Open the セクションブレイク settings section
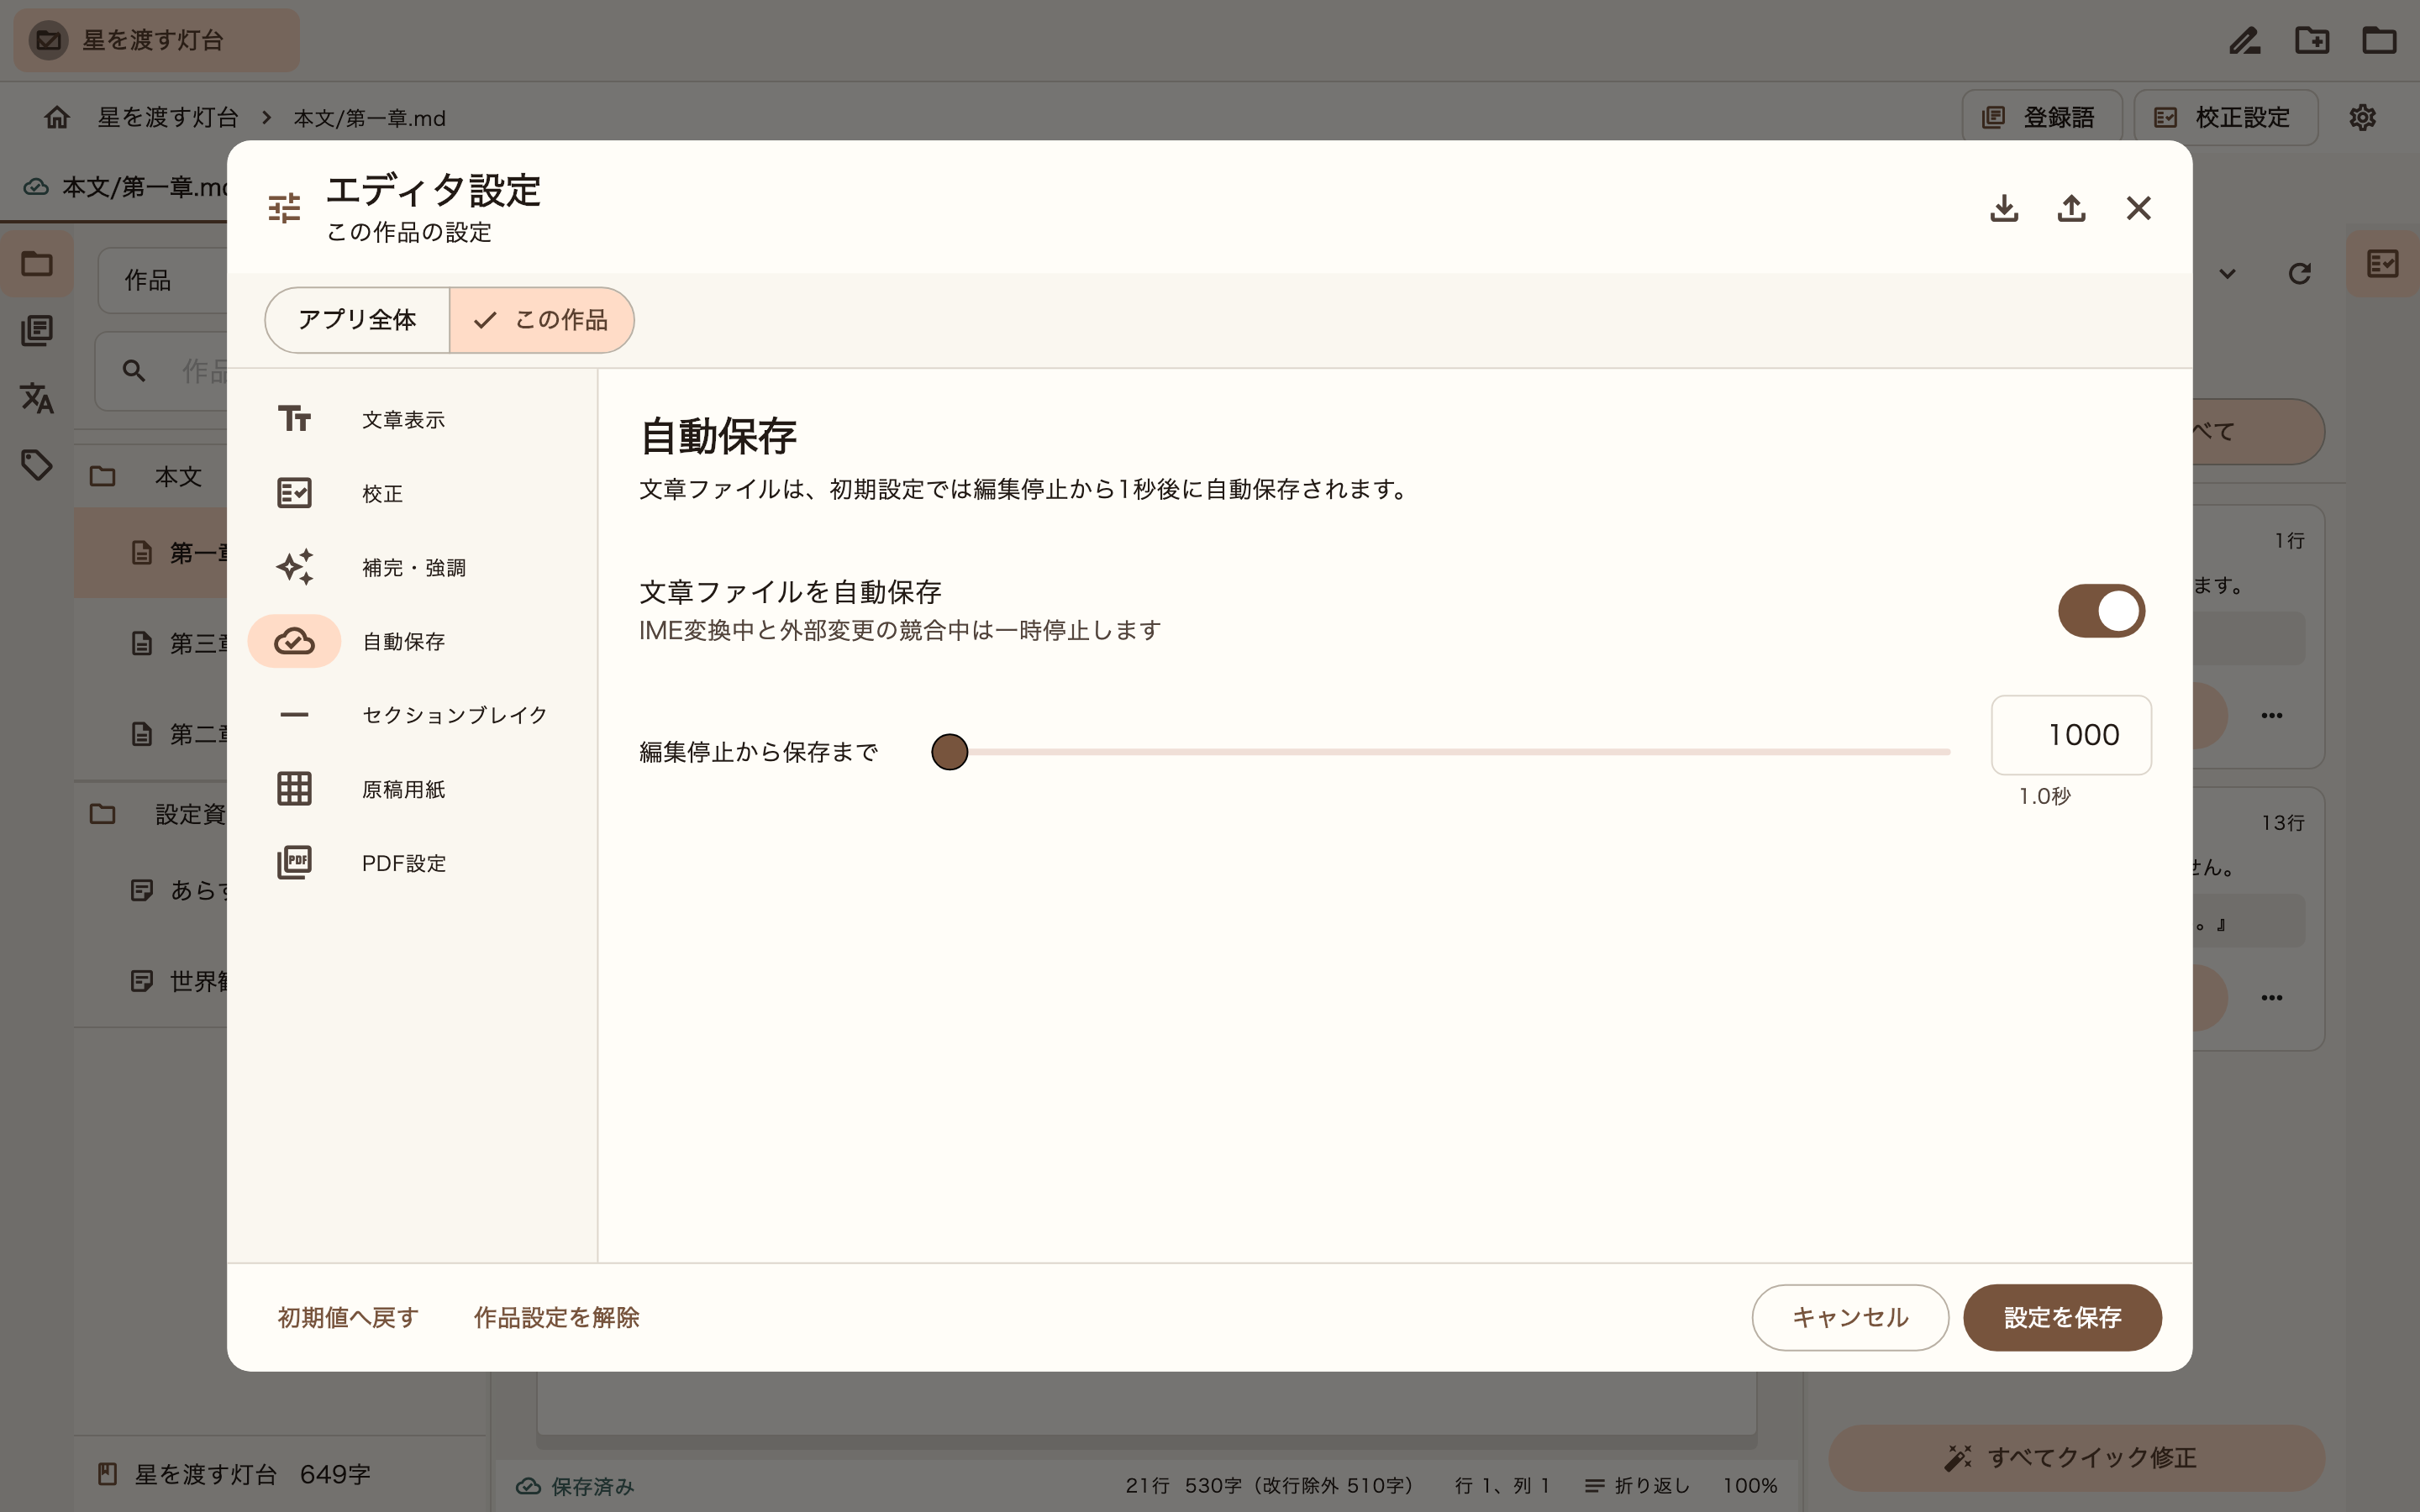This screenshot has width=2420, height=1512. [x=412, y=715]
